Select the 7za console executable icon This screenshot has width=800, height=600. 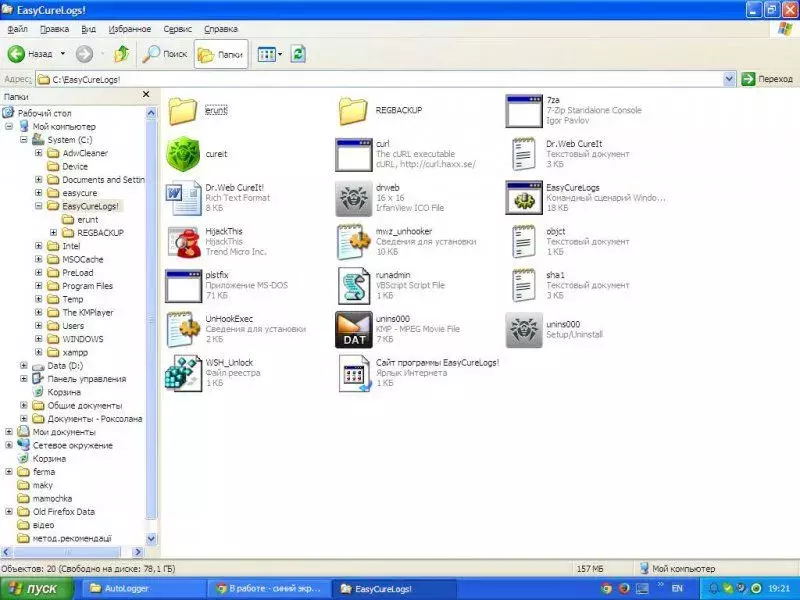524,111
